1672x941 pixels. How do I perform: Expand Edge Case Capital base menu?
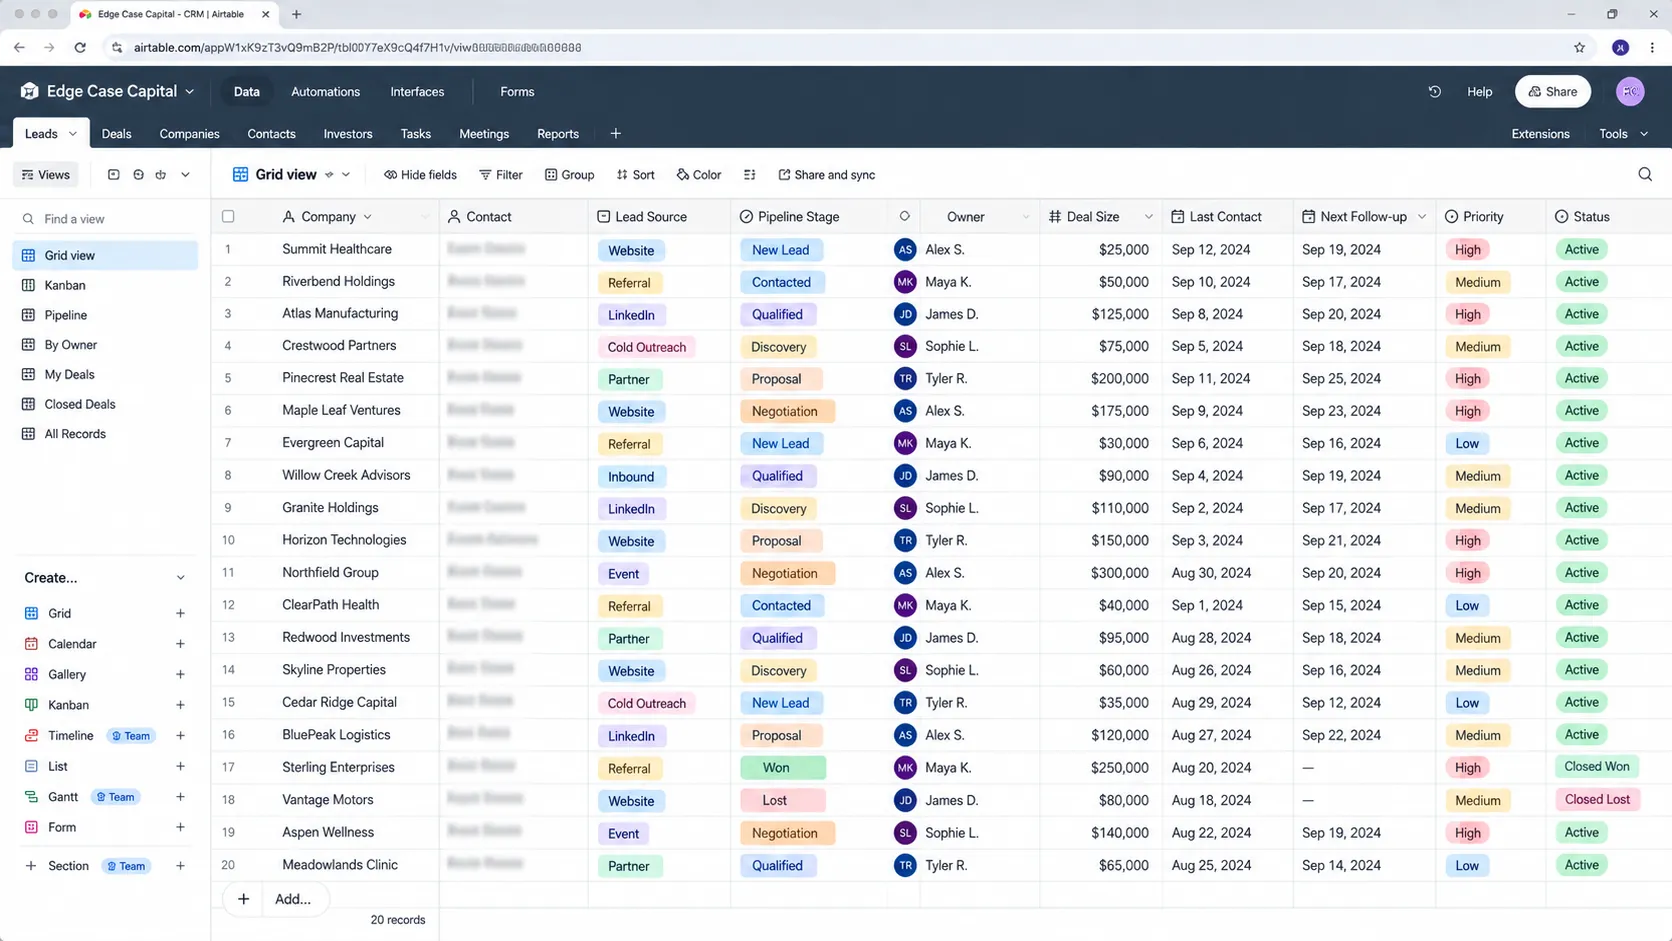tap(189, 91)
